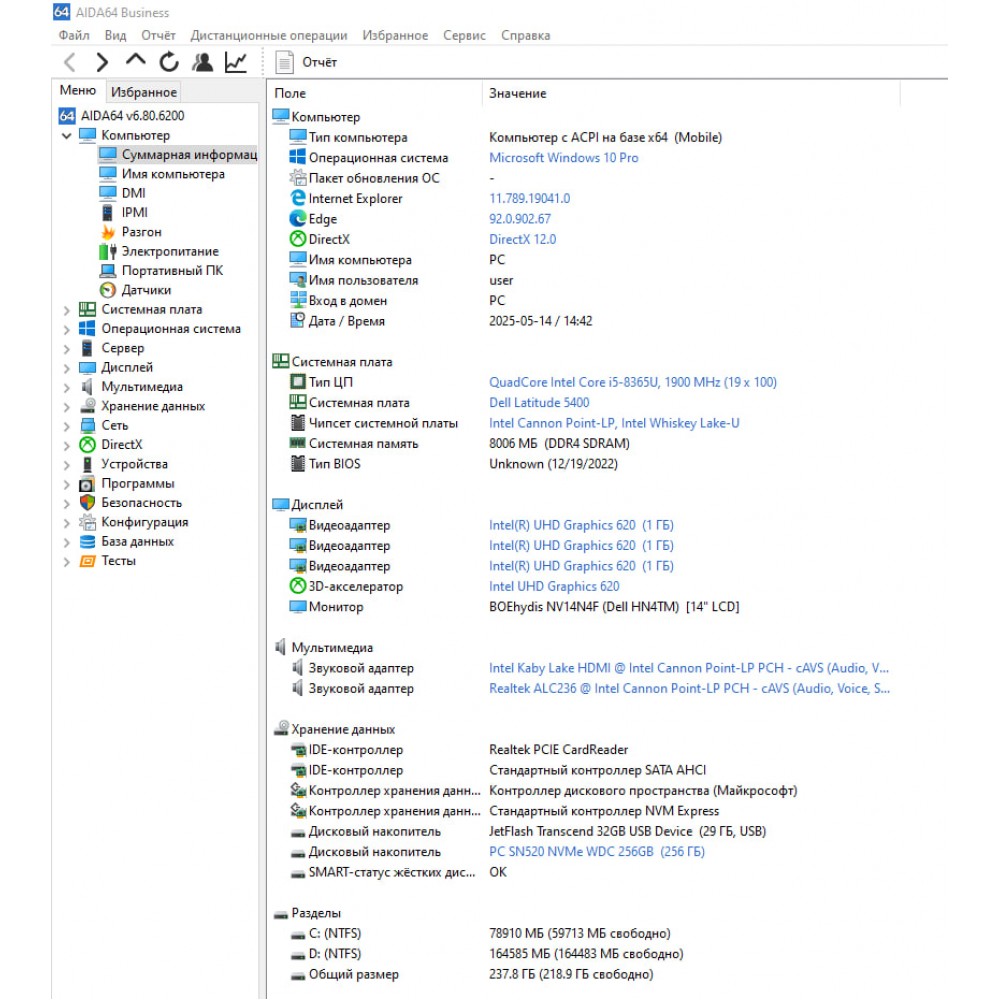Image resolution: width=1000 pixels, height=1000 pixels.
Task: Click the Back navigation arrow
Action: click(70, 62)
